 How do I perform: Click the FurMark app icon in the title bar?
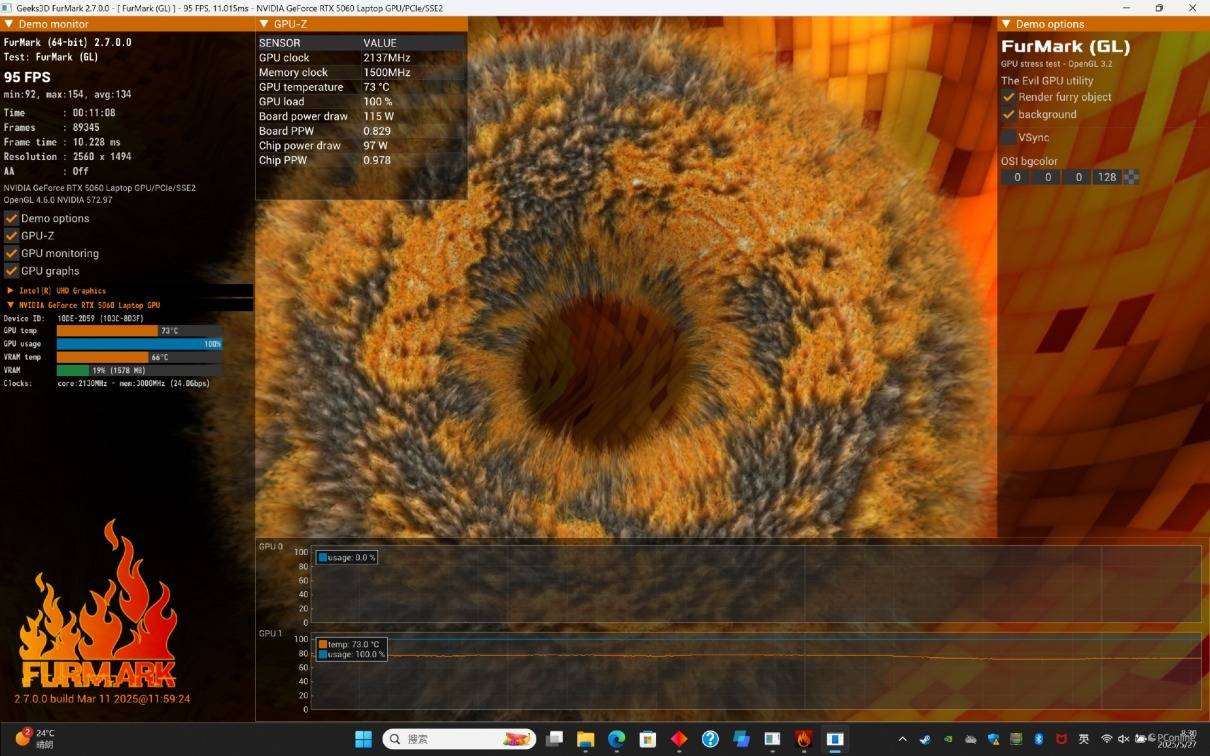pyautogui.click(x=7, y=7)
